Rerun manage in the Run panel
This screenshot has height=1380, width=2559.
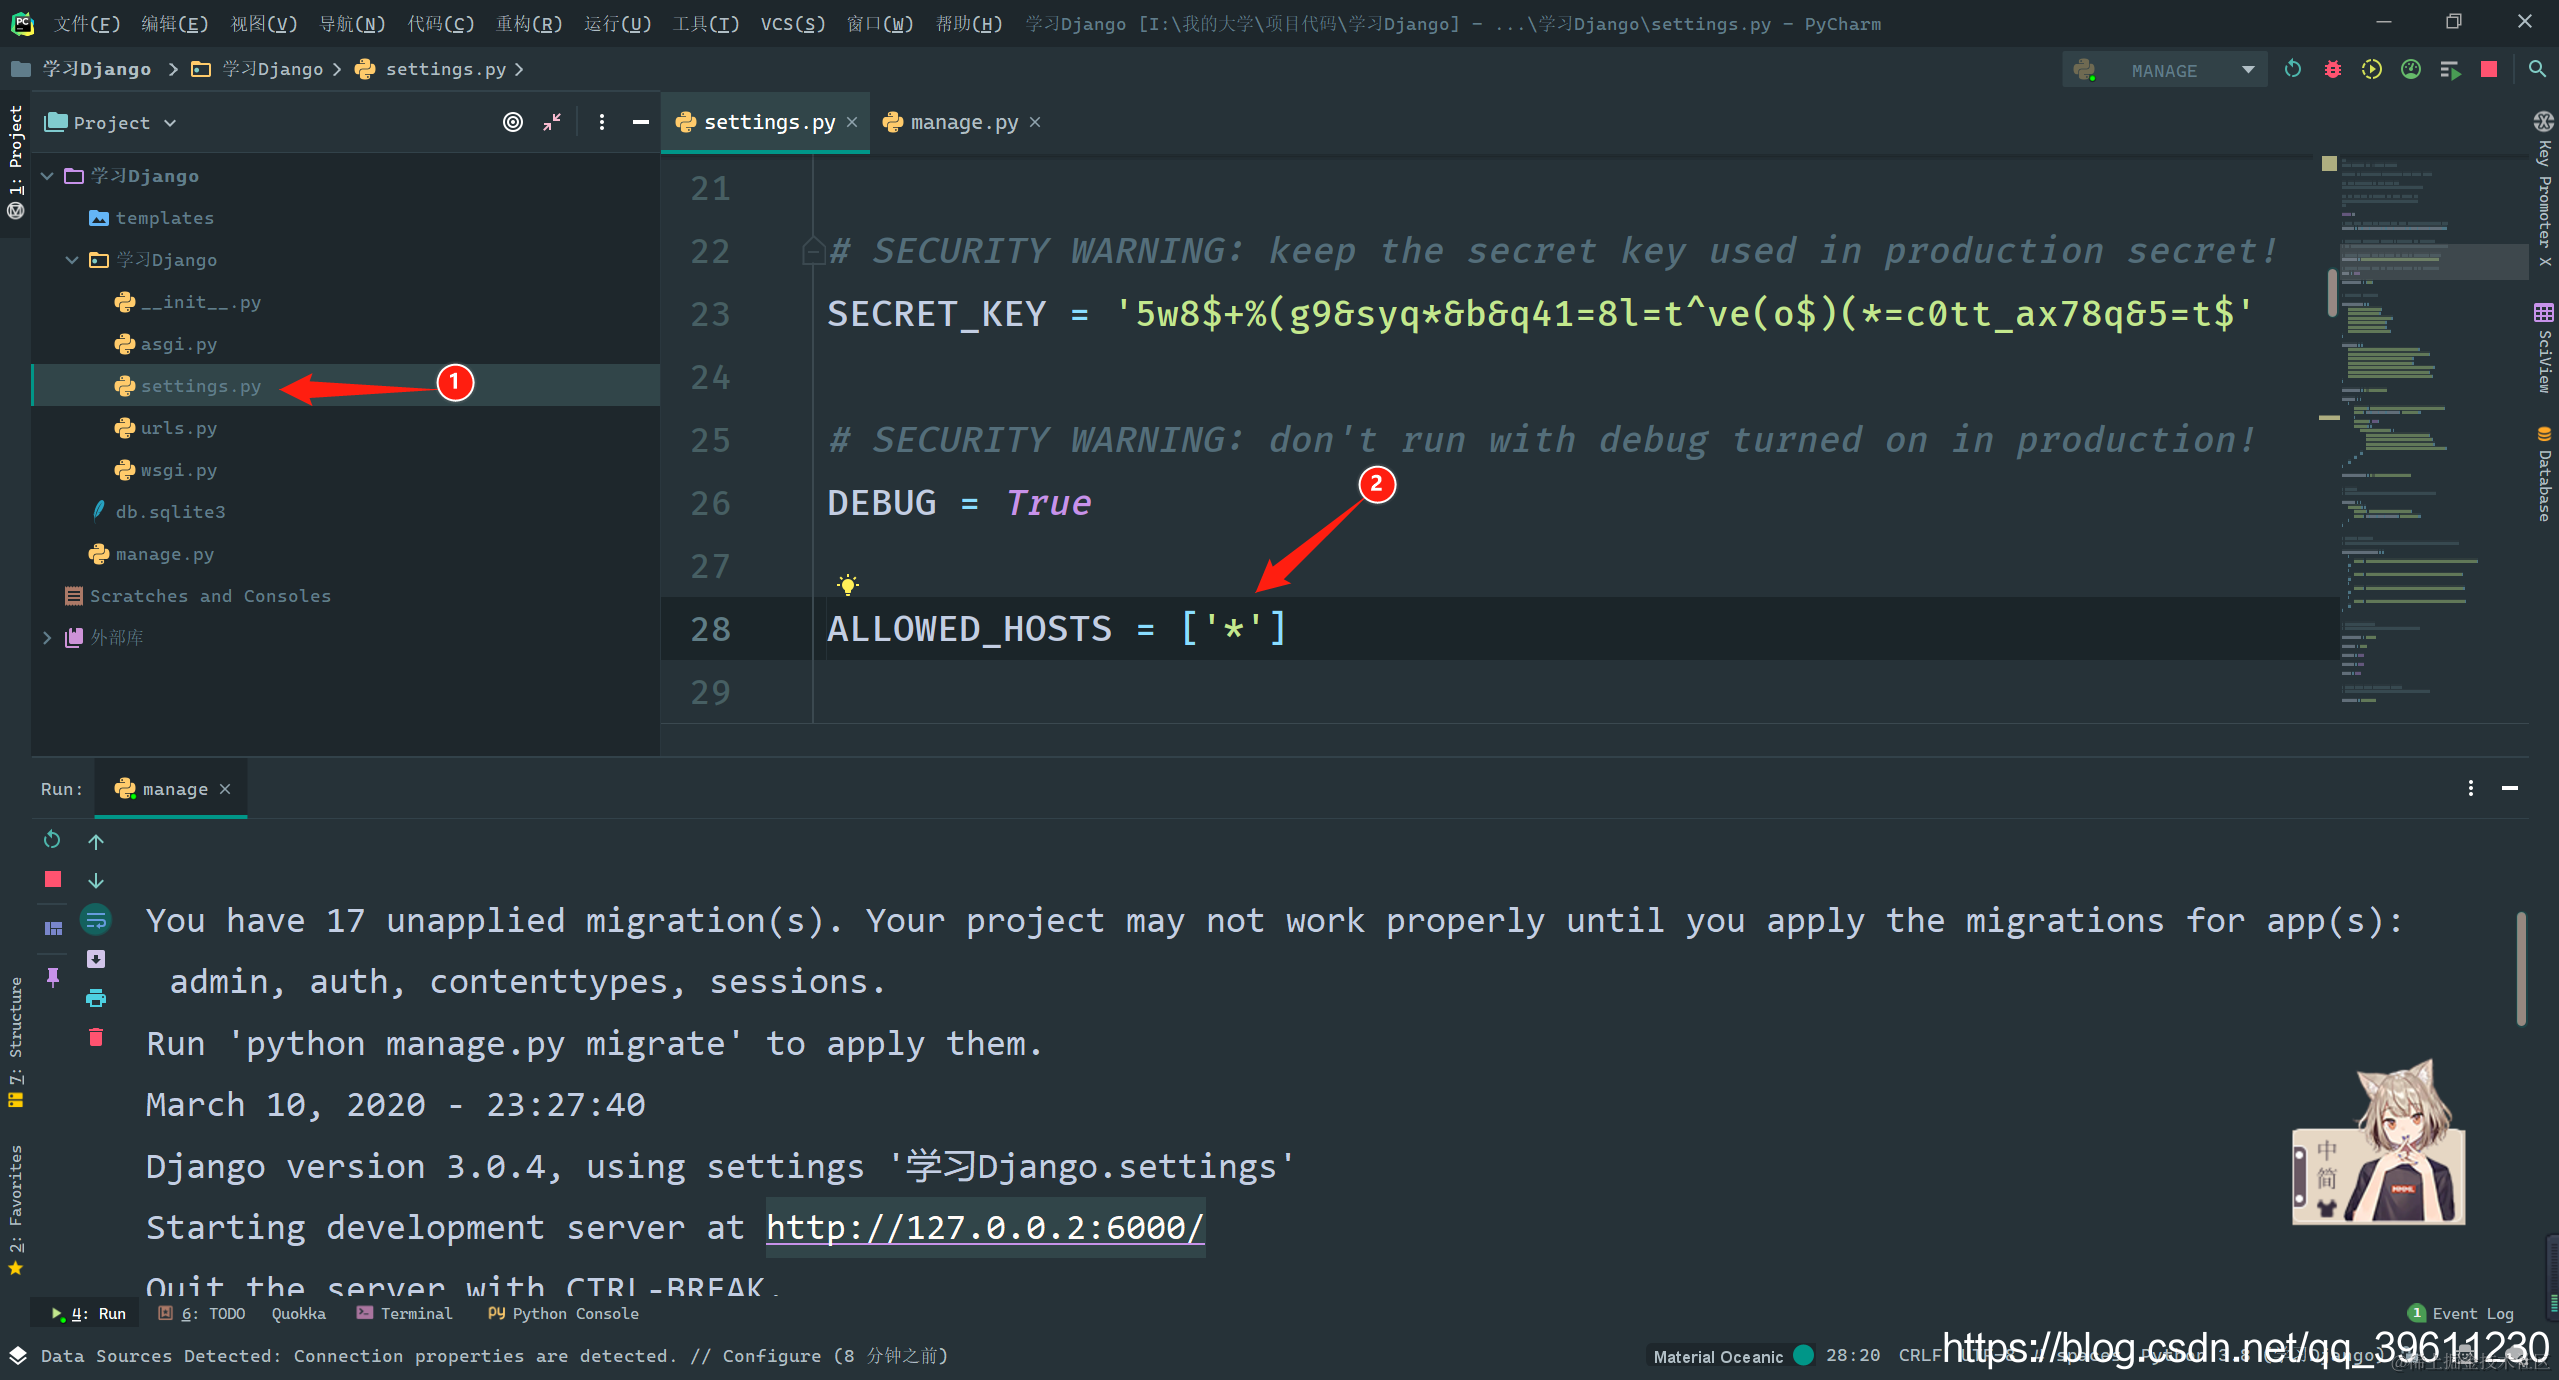pos(53,840)
